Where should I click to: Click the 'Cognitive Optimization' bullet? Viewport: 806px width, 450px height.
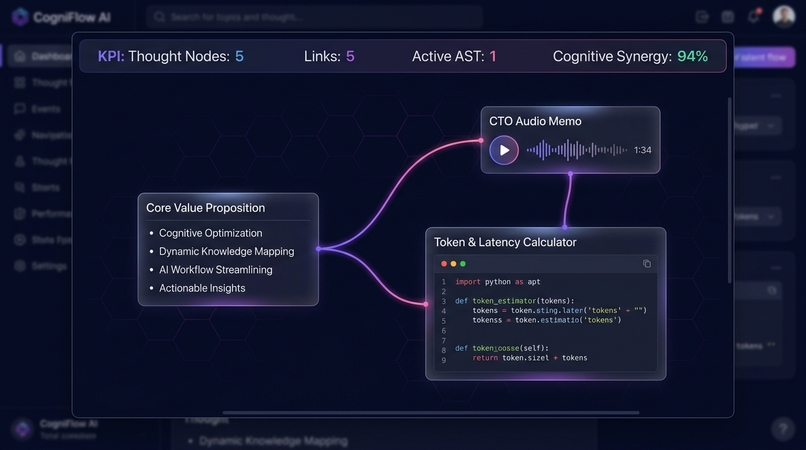tap(211, 233)
